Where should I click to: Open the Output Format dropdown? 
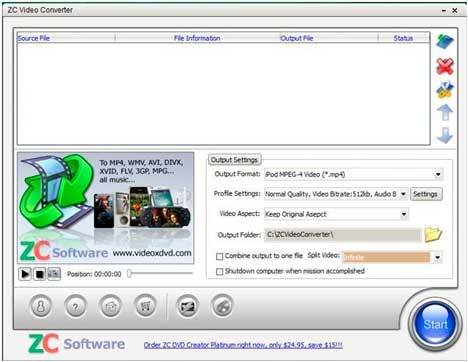(x=438, y=174)
